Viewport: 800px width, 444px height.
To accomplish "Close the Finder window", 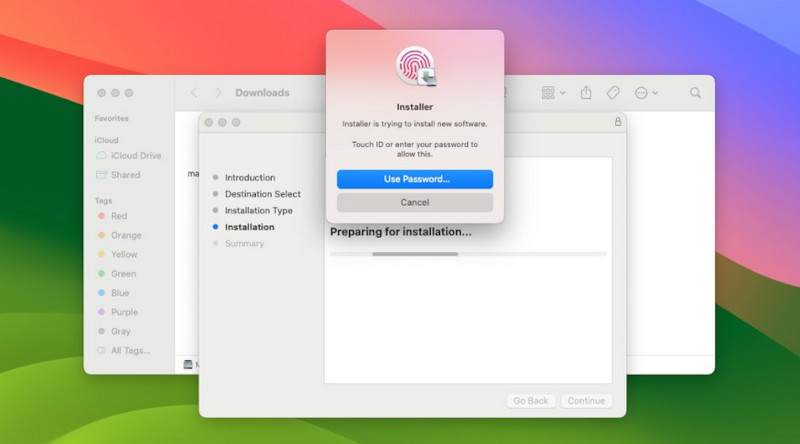I will tap(102, 93).
